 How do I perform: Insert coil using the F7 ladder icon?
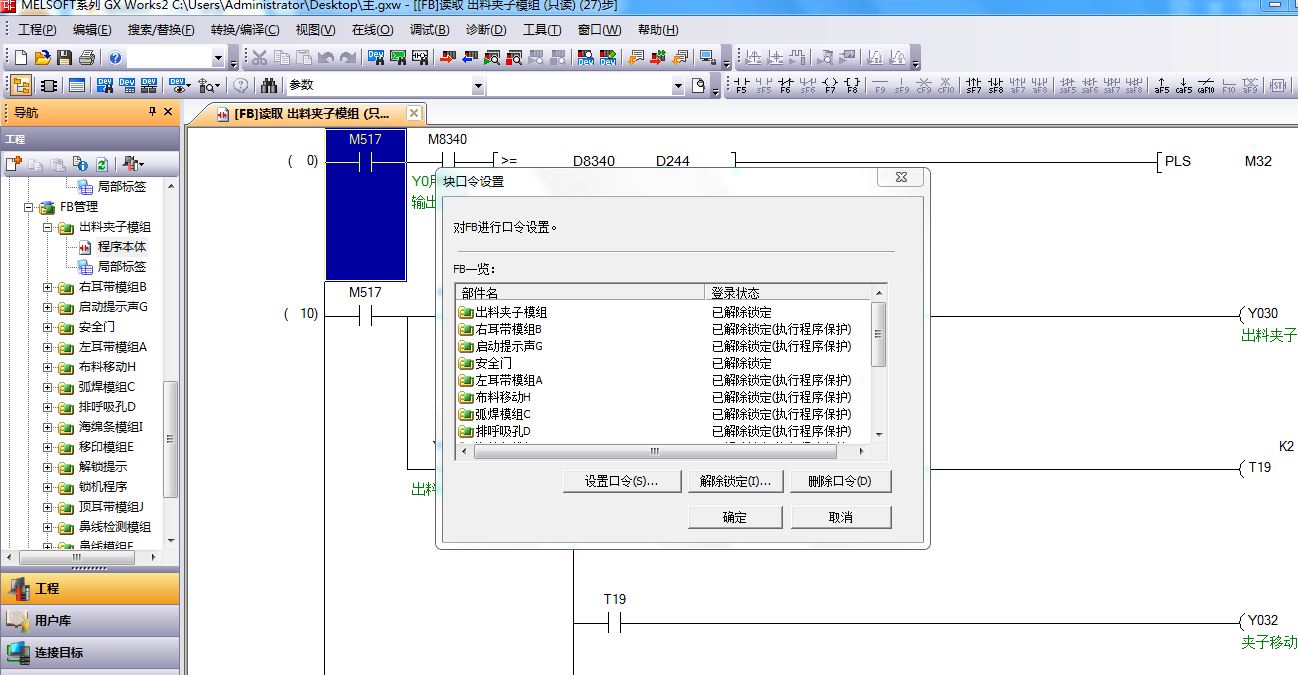(x=830, y=86)
